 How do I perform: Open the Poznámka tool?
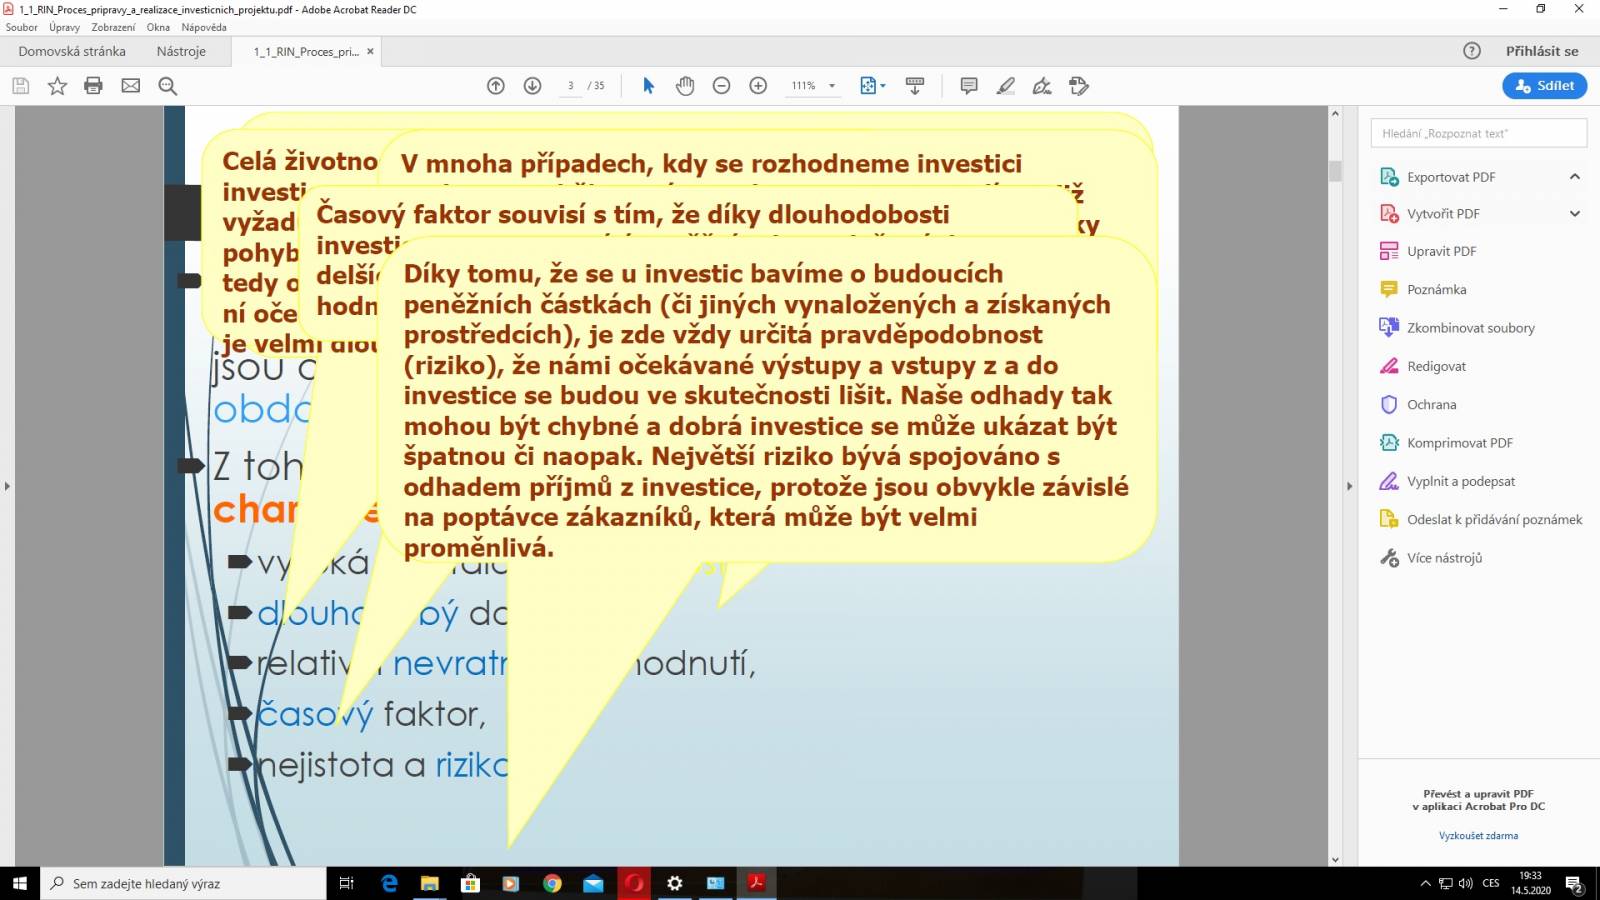point(1436,290)
